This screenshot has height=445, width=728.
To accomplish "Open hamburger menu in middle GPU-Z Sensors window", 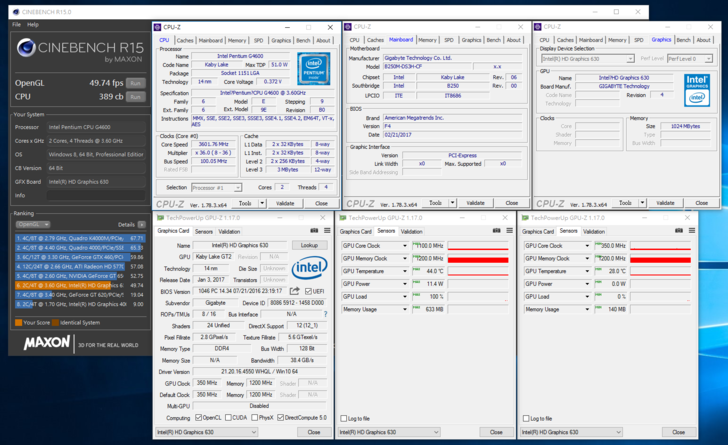I will pyautogui.click(x=510, y=230).
